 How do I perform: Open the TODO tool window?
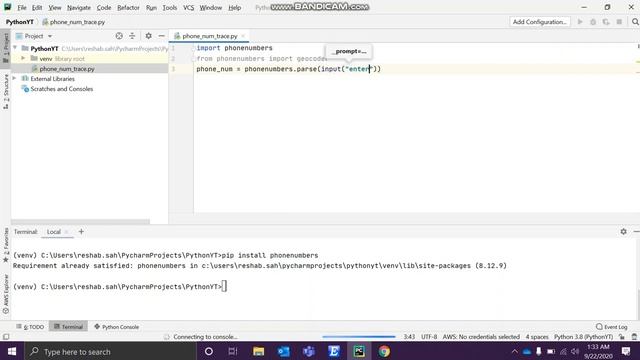pyautogui.click(x=30, y=327)
